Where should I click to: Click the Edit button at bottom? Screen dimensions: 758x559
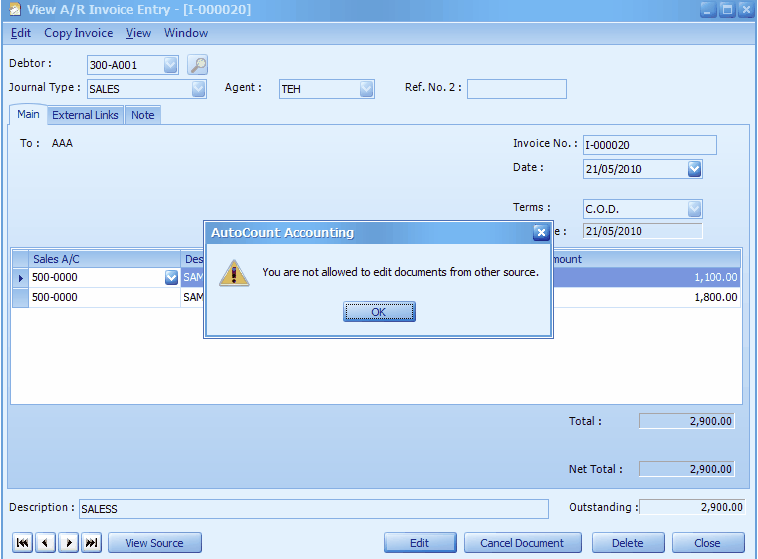pyautogui.click(x=420, y=543)
